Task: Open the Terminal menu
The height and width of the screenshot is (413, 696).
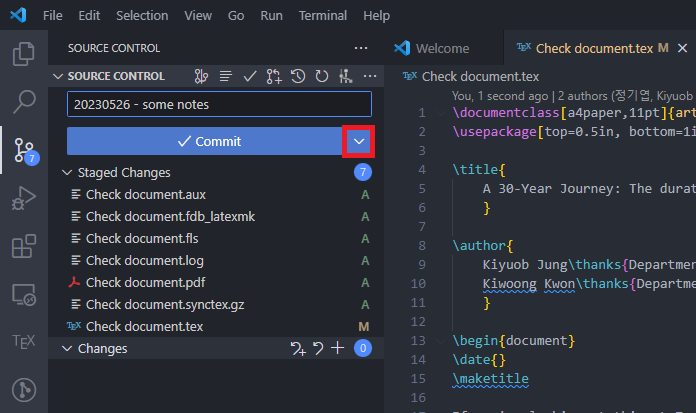Action: [323, 16]
